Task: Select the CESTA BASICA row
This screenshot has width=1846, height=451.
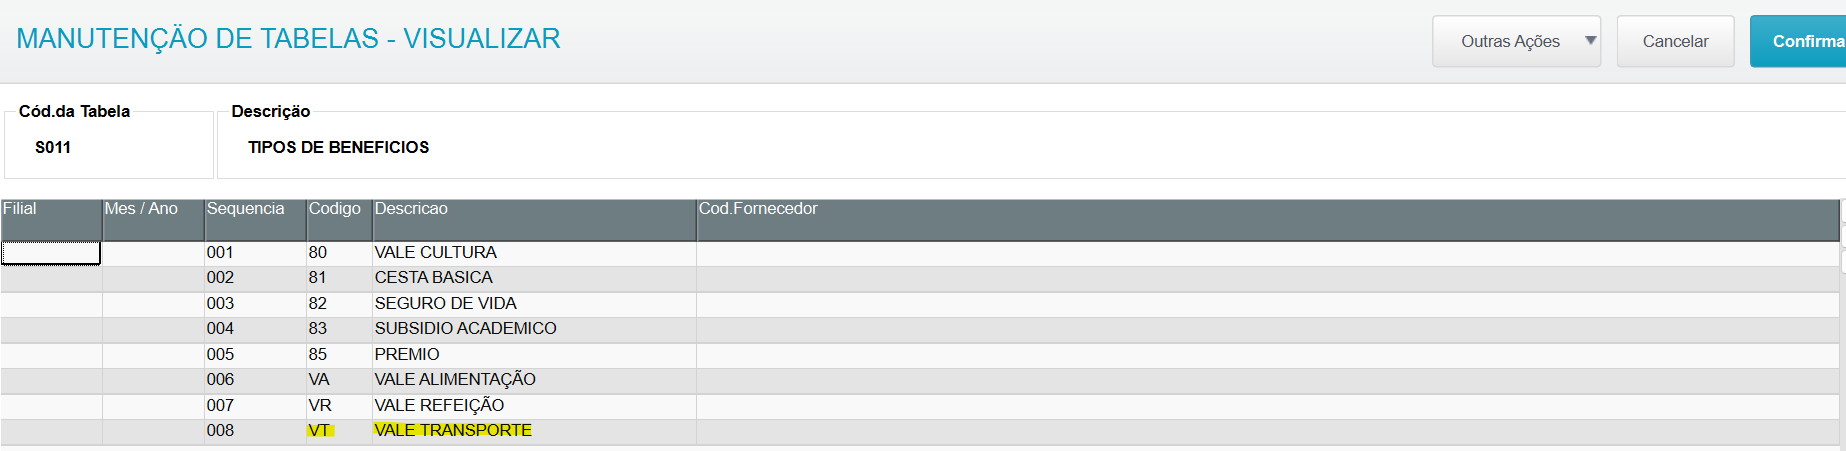Action: point(433,278)
